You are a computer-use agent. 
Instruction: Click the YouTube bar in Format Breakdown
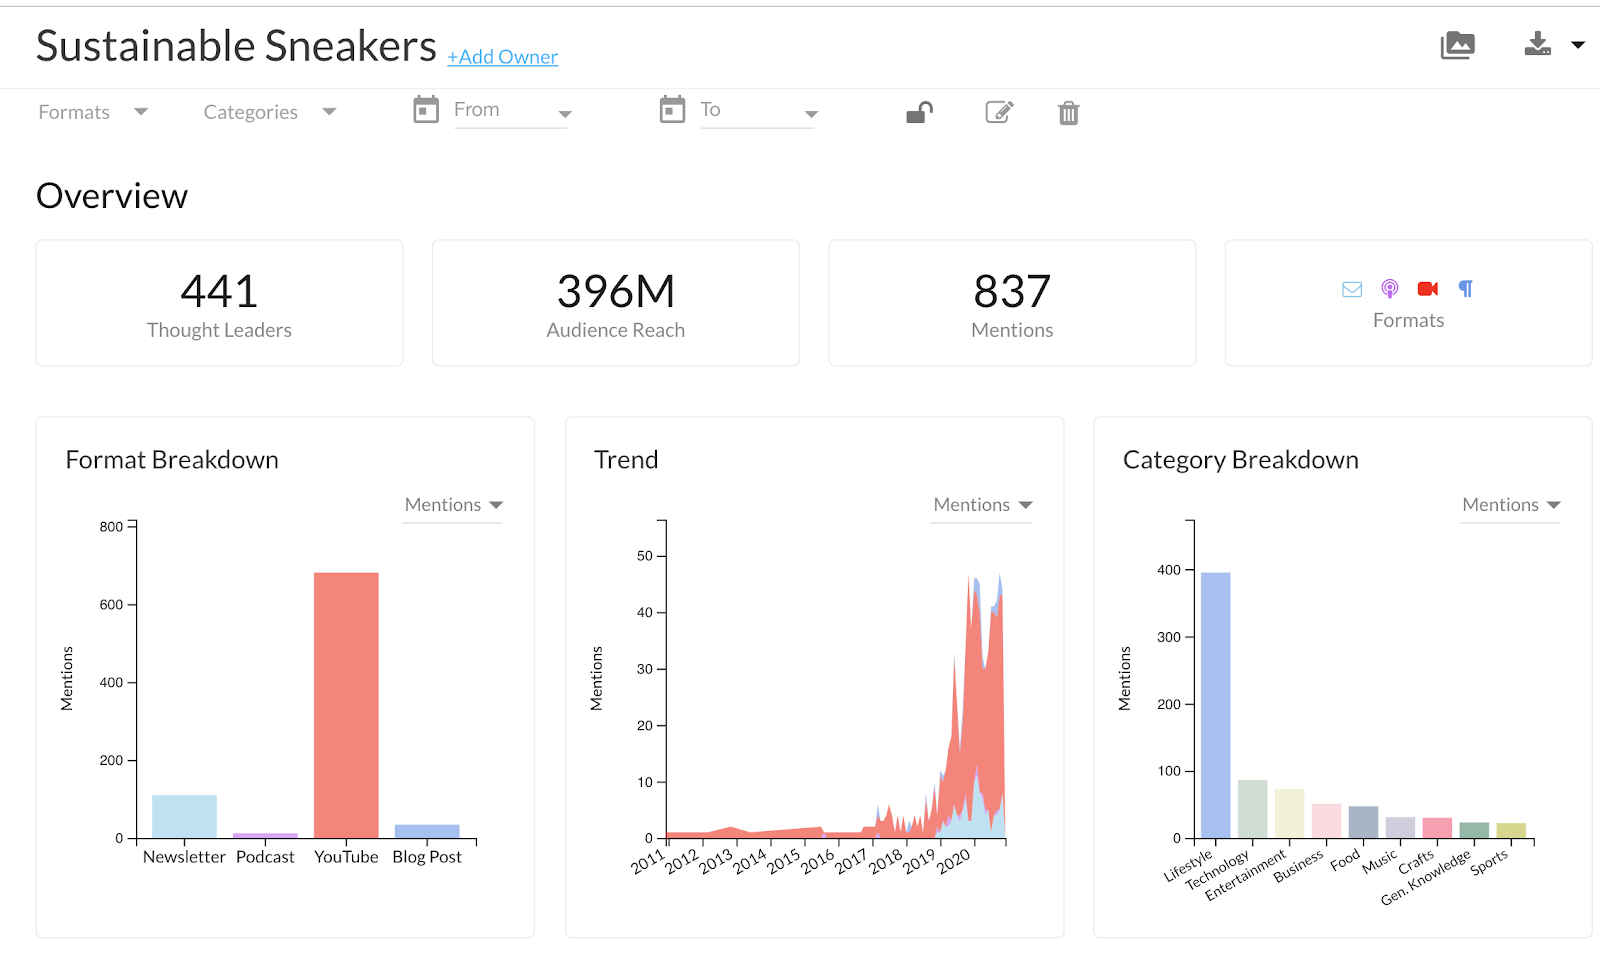[x=346, y=705]
